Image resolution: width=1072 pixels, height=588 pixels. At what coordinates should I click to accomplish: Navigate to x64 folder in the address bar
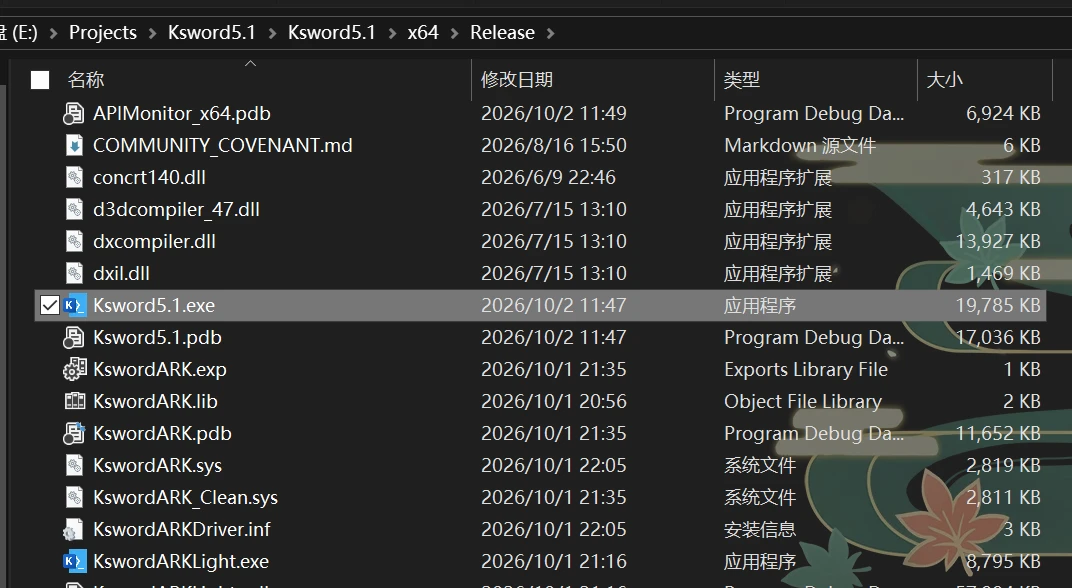click(x=423, y=33)
